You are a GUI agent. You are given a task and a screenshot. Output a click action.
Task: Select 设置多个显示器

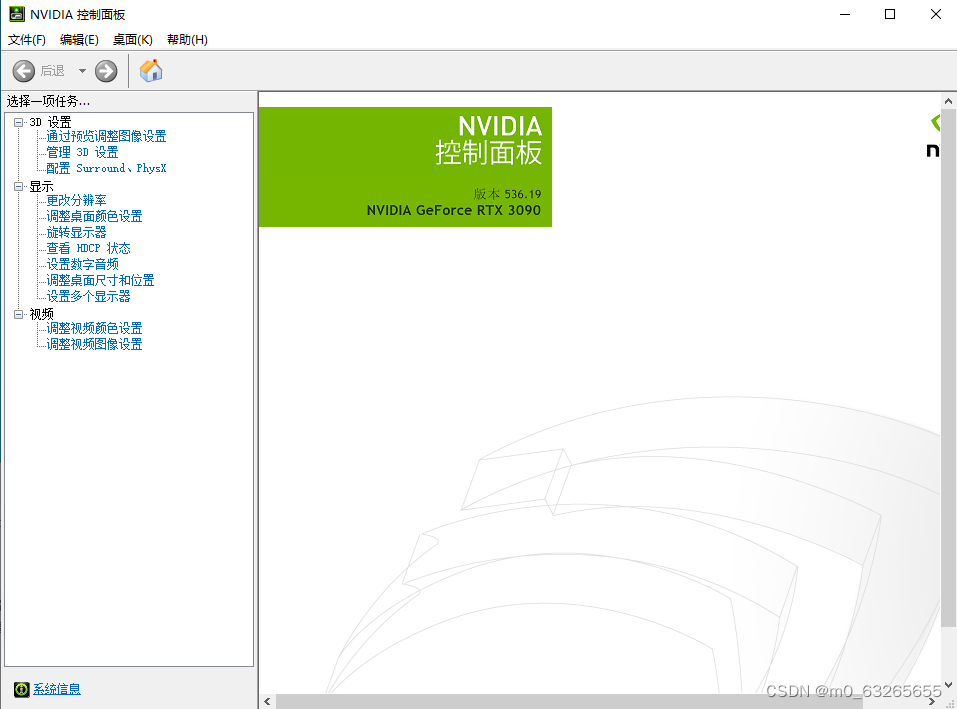tap(88, 297)
